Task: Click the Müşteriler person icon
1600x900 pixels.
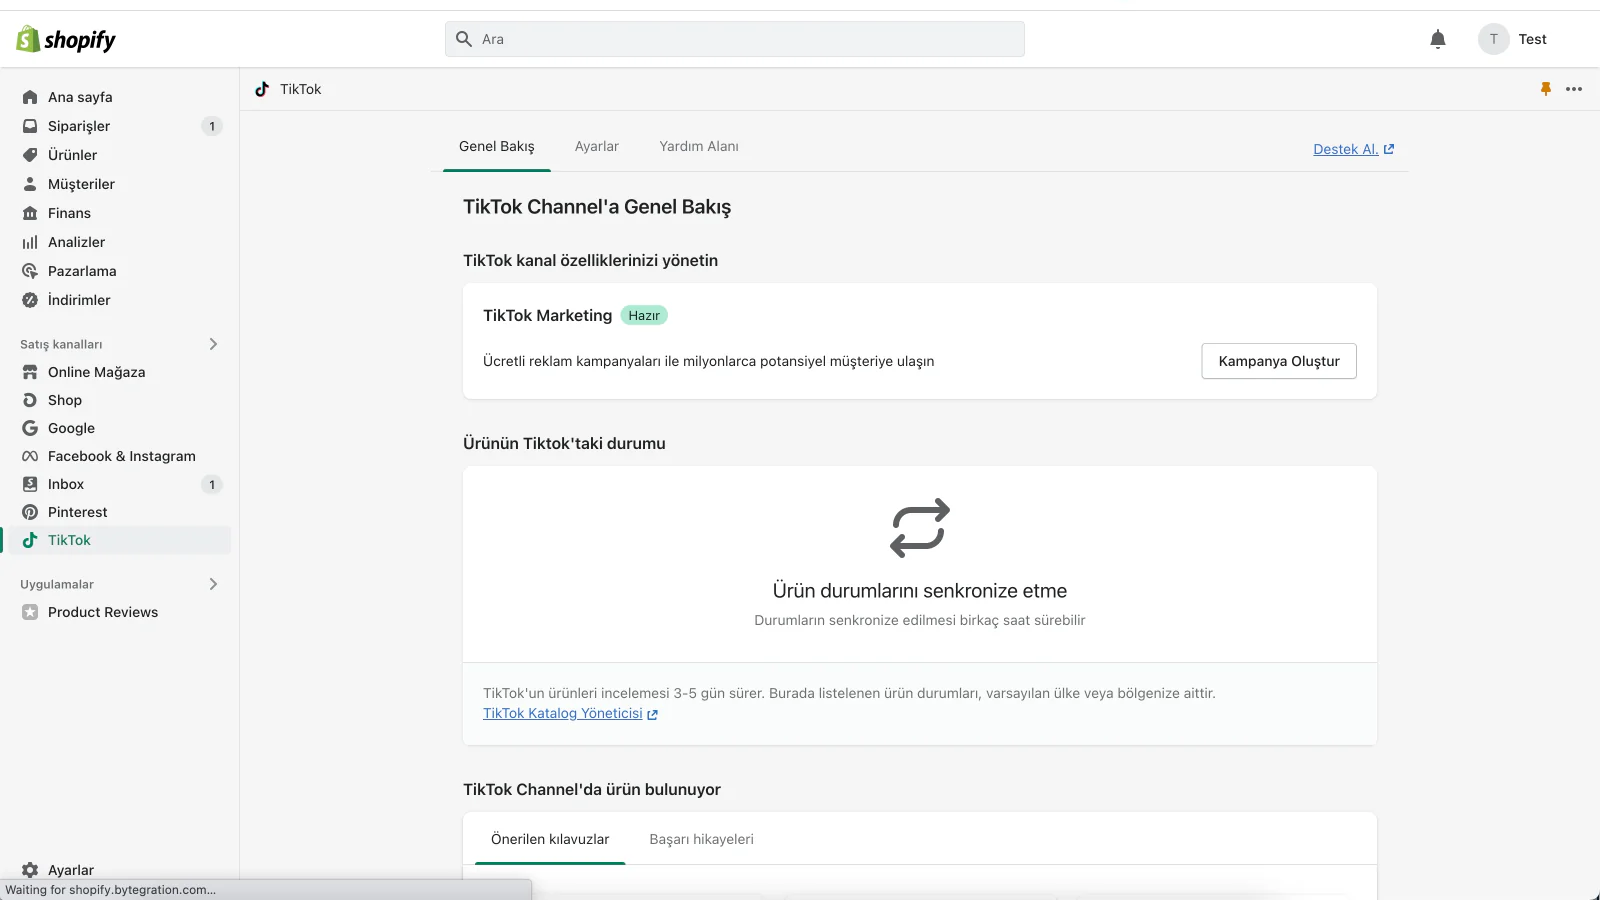Action: 30,184
